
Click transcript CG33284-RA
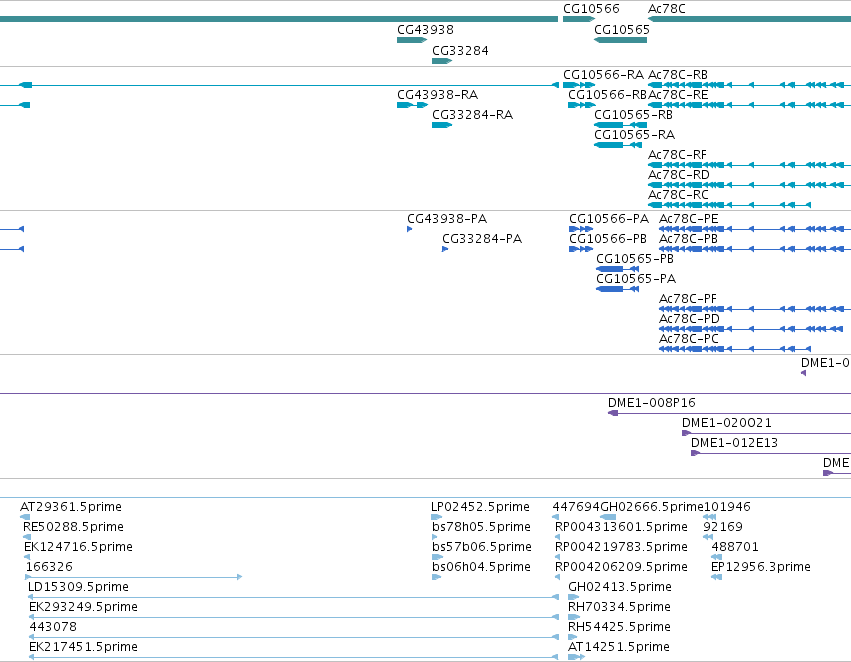click(x=472, y=115)
